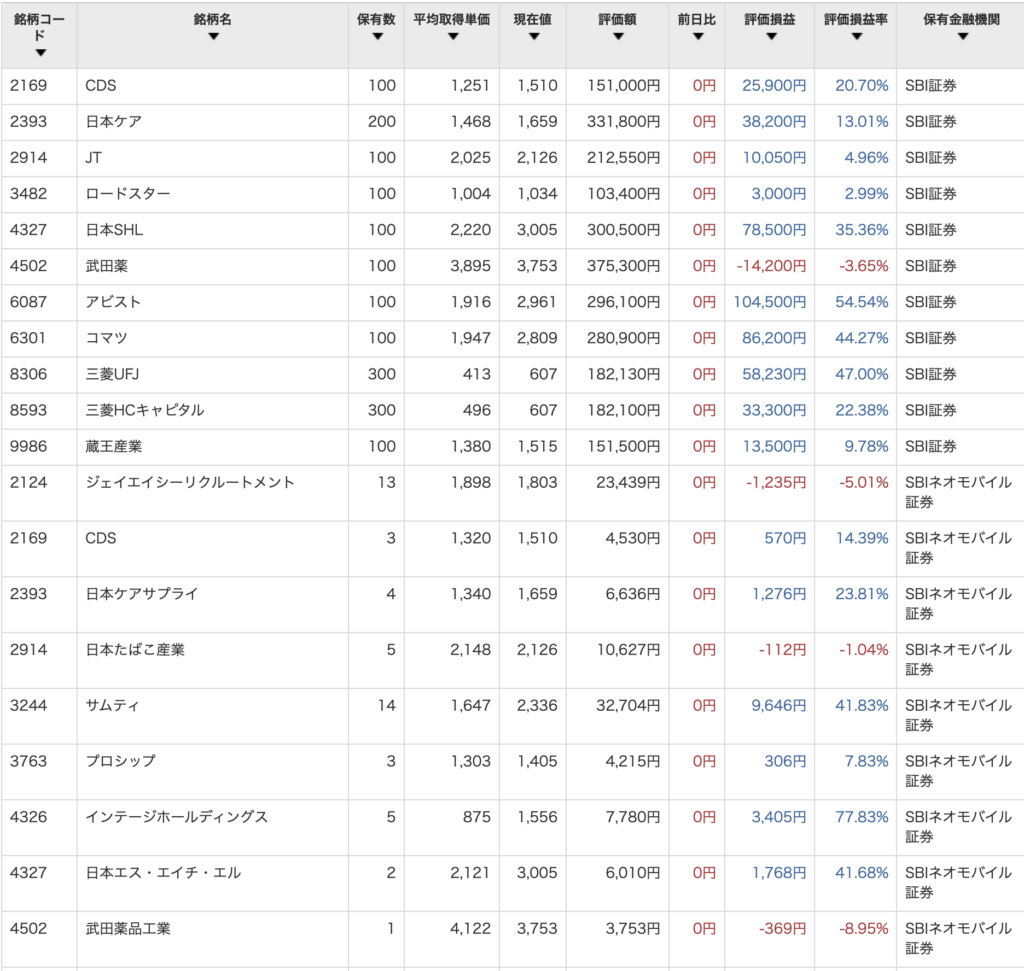
Task: Sort by 銘柄名 column arrow
Action: (213, 37)
